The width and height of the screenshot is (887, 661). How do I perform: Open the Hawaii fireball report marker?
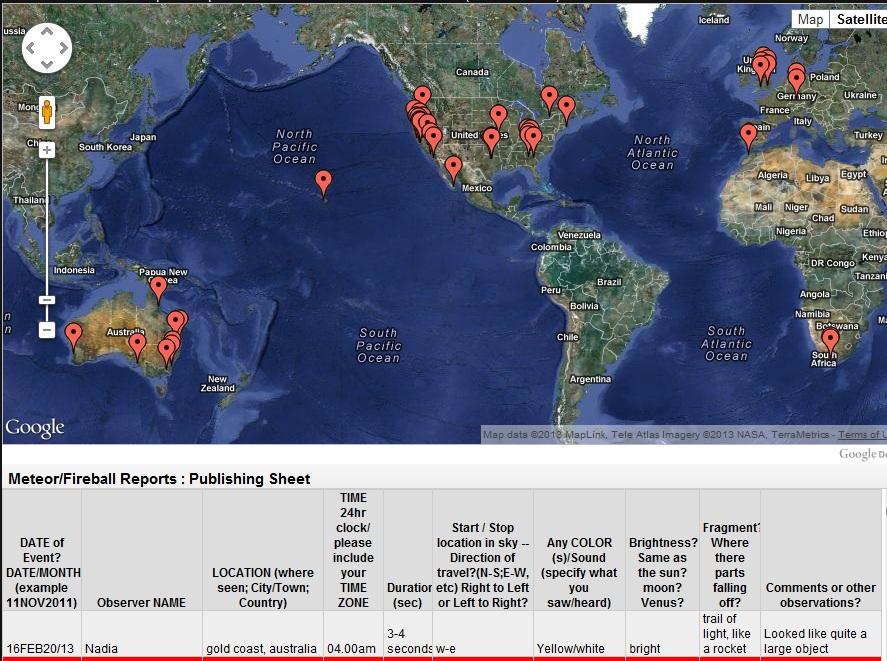pyautogui.click(x=323, y=182)
